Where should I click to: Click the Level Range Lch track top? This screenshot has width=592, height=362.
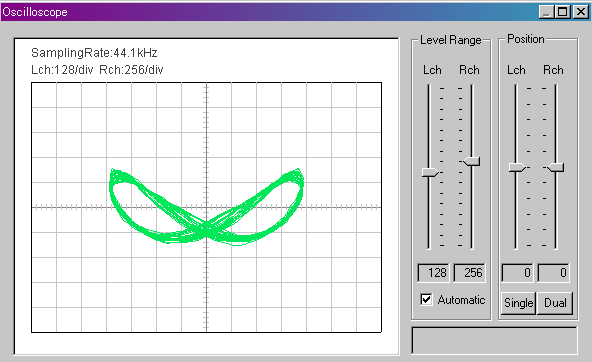point(429,87)
